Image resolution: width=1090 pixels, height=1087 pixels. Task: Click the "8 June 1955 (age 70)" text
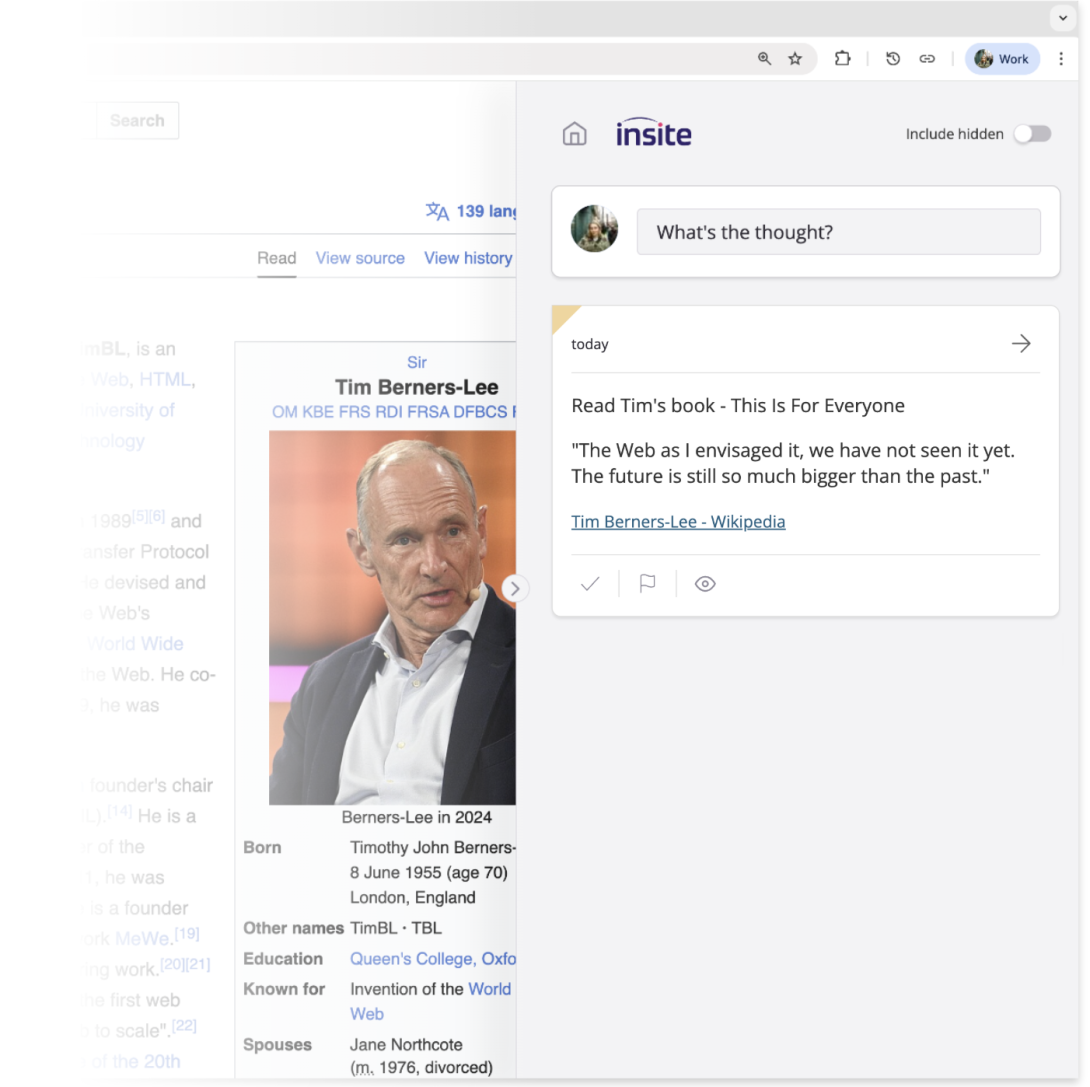pos(428,872)
